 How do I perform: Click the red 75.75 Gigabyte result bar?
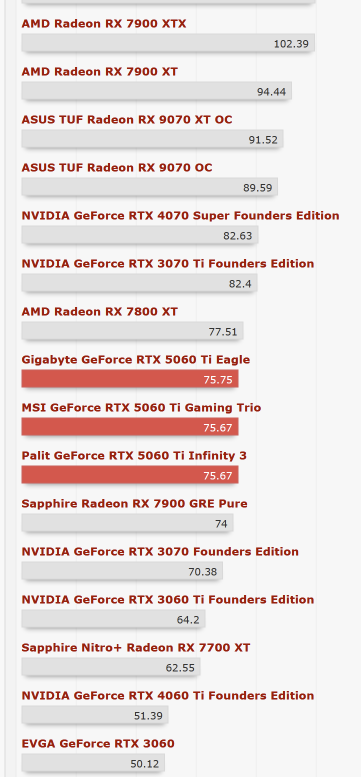[130, 379]
